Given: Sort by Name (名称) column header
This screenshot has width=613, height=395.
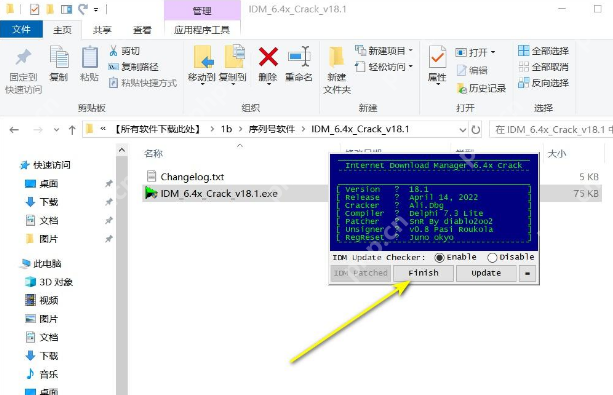Looking at the screenshot, I should click(153, 153).
